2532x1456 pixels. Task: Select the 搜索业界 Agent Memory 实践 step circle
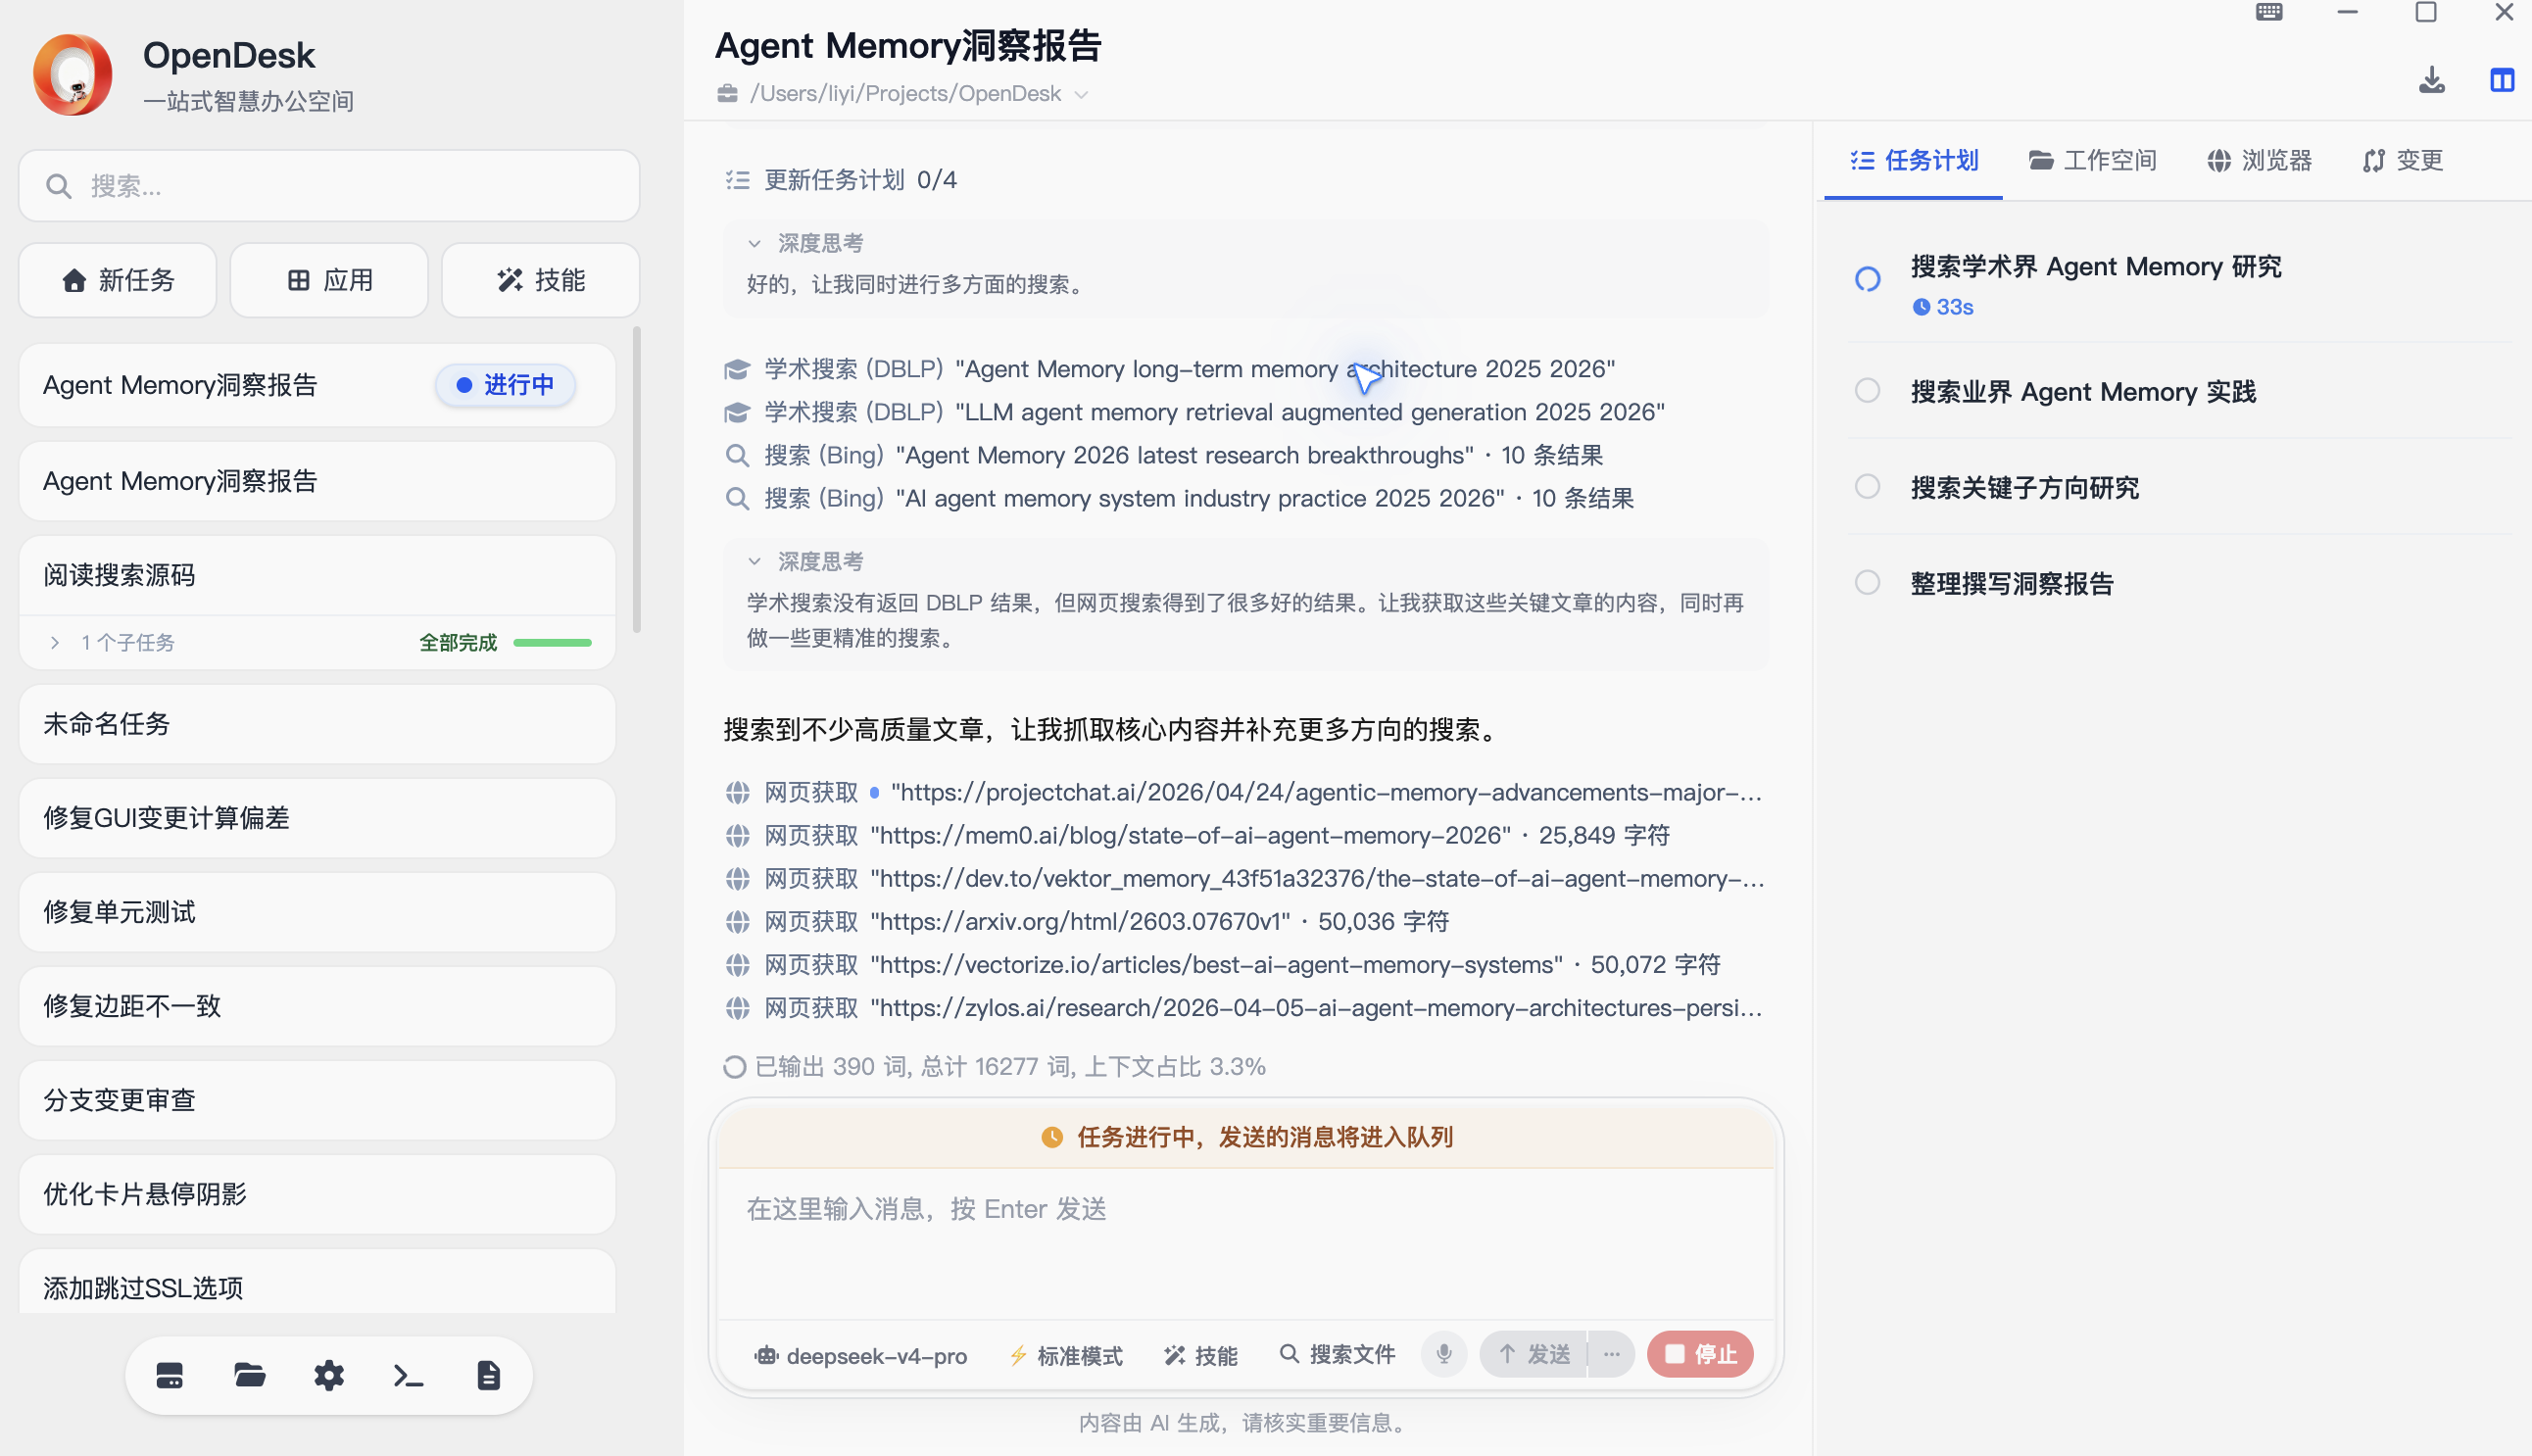[x=1867, y=391]
